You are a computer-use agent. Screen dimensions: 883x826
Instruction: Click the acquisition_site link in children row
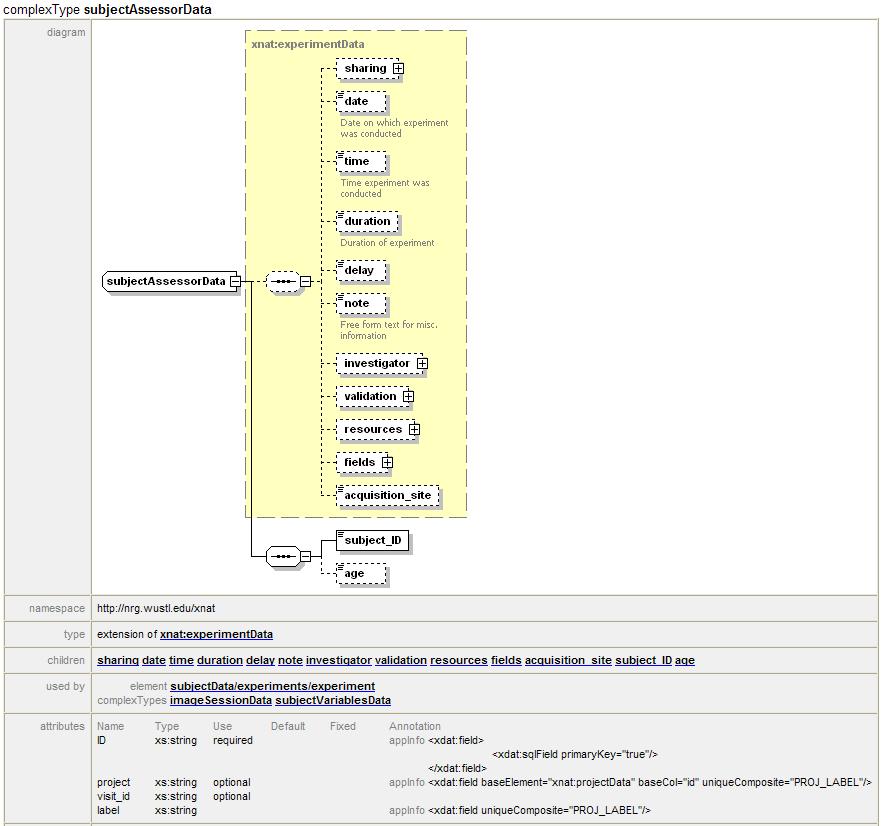pos(567,660)
